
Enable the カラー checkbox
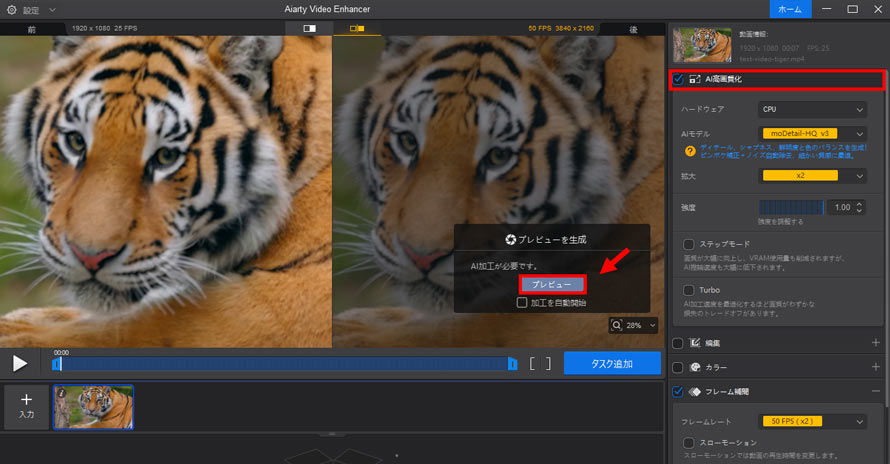(x=678, y=367)
